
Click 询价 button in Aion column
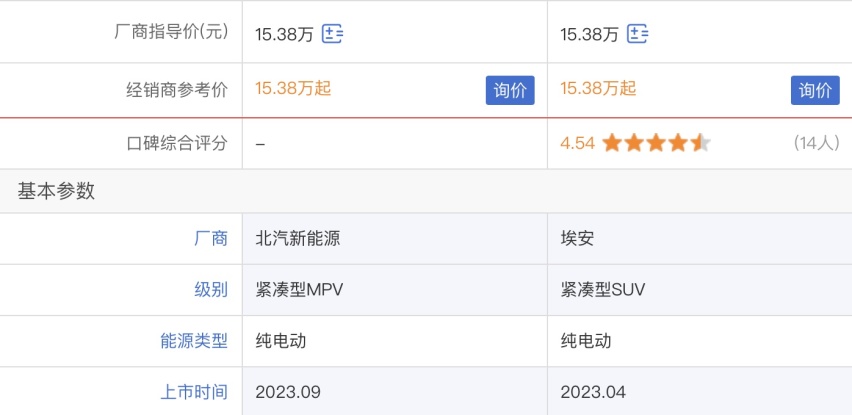(x=815, y=90)
